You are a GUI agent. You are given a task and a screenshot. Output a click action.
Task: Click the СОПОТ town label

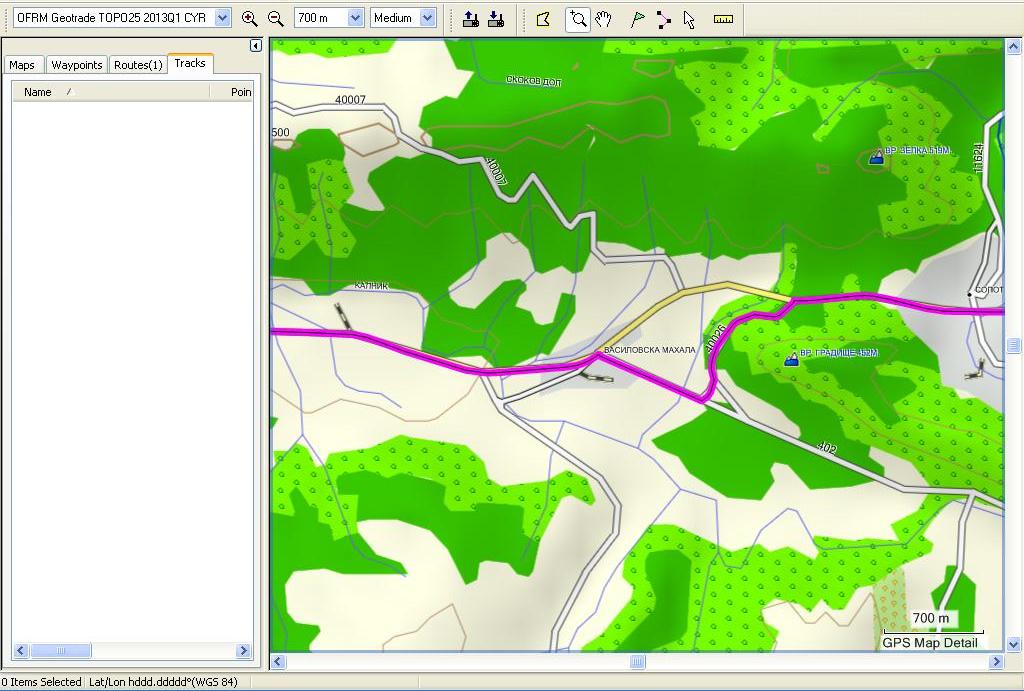(x=989, y=289)
